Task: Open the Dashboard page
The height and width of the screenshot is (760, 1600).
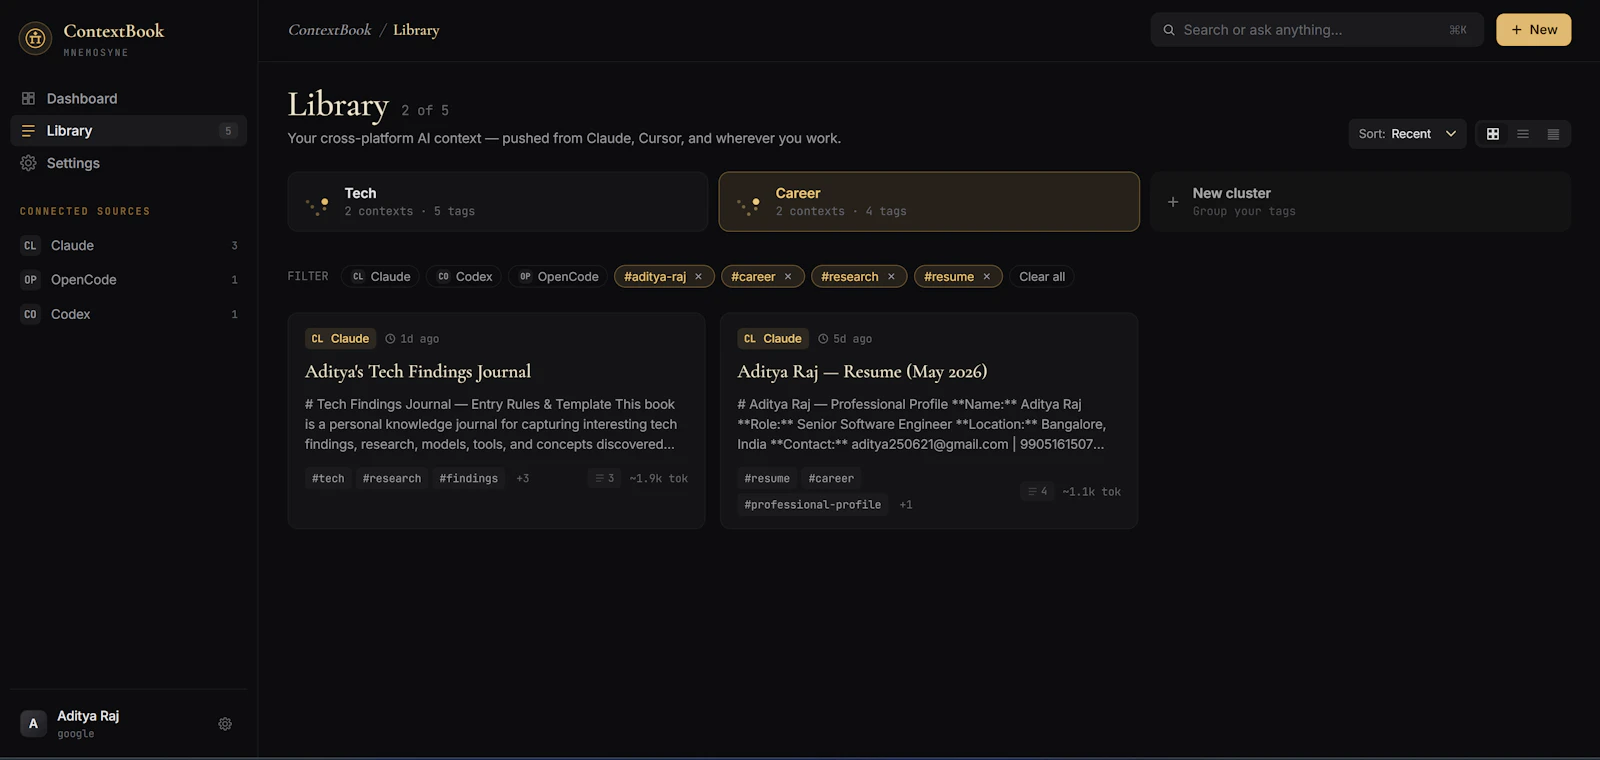Action: (128, 98)
